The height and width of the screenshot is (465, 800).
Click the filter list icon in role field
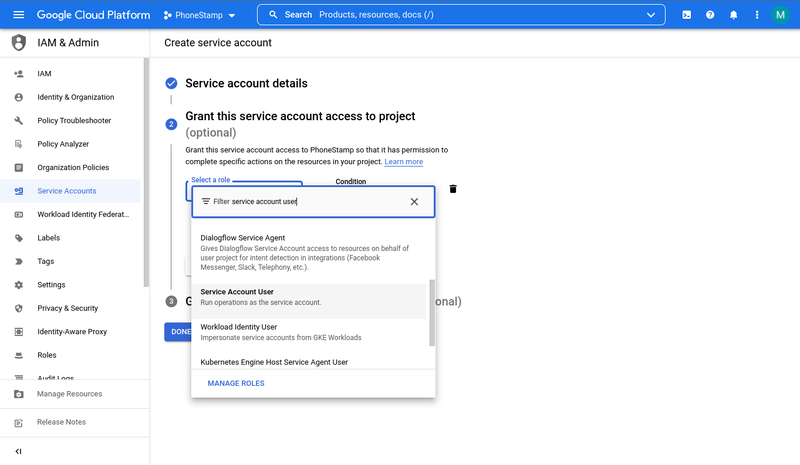(x=206, y=202)
